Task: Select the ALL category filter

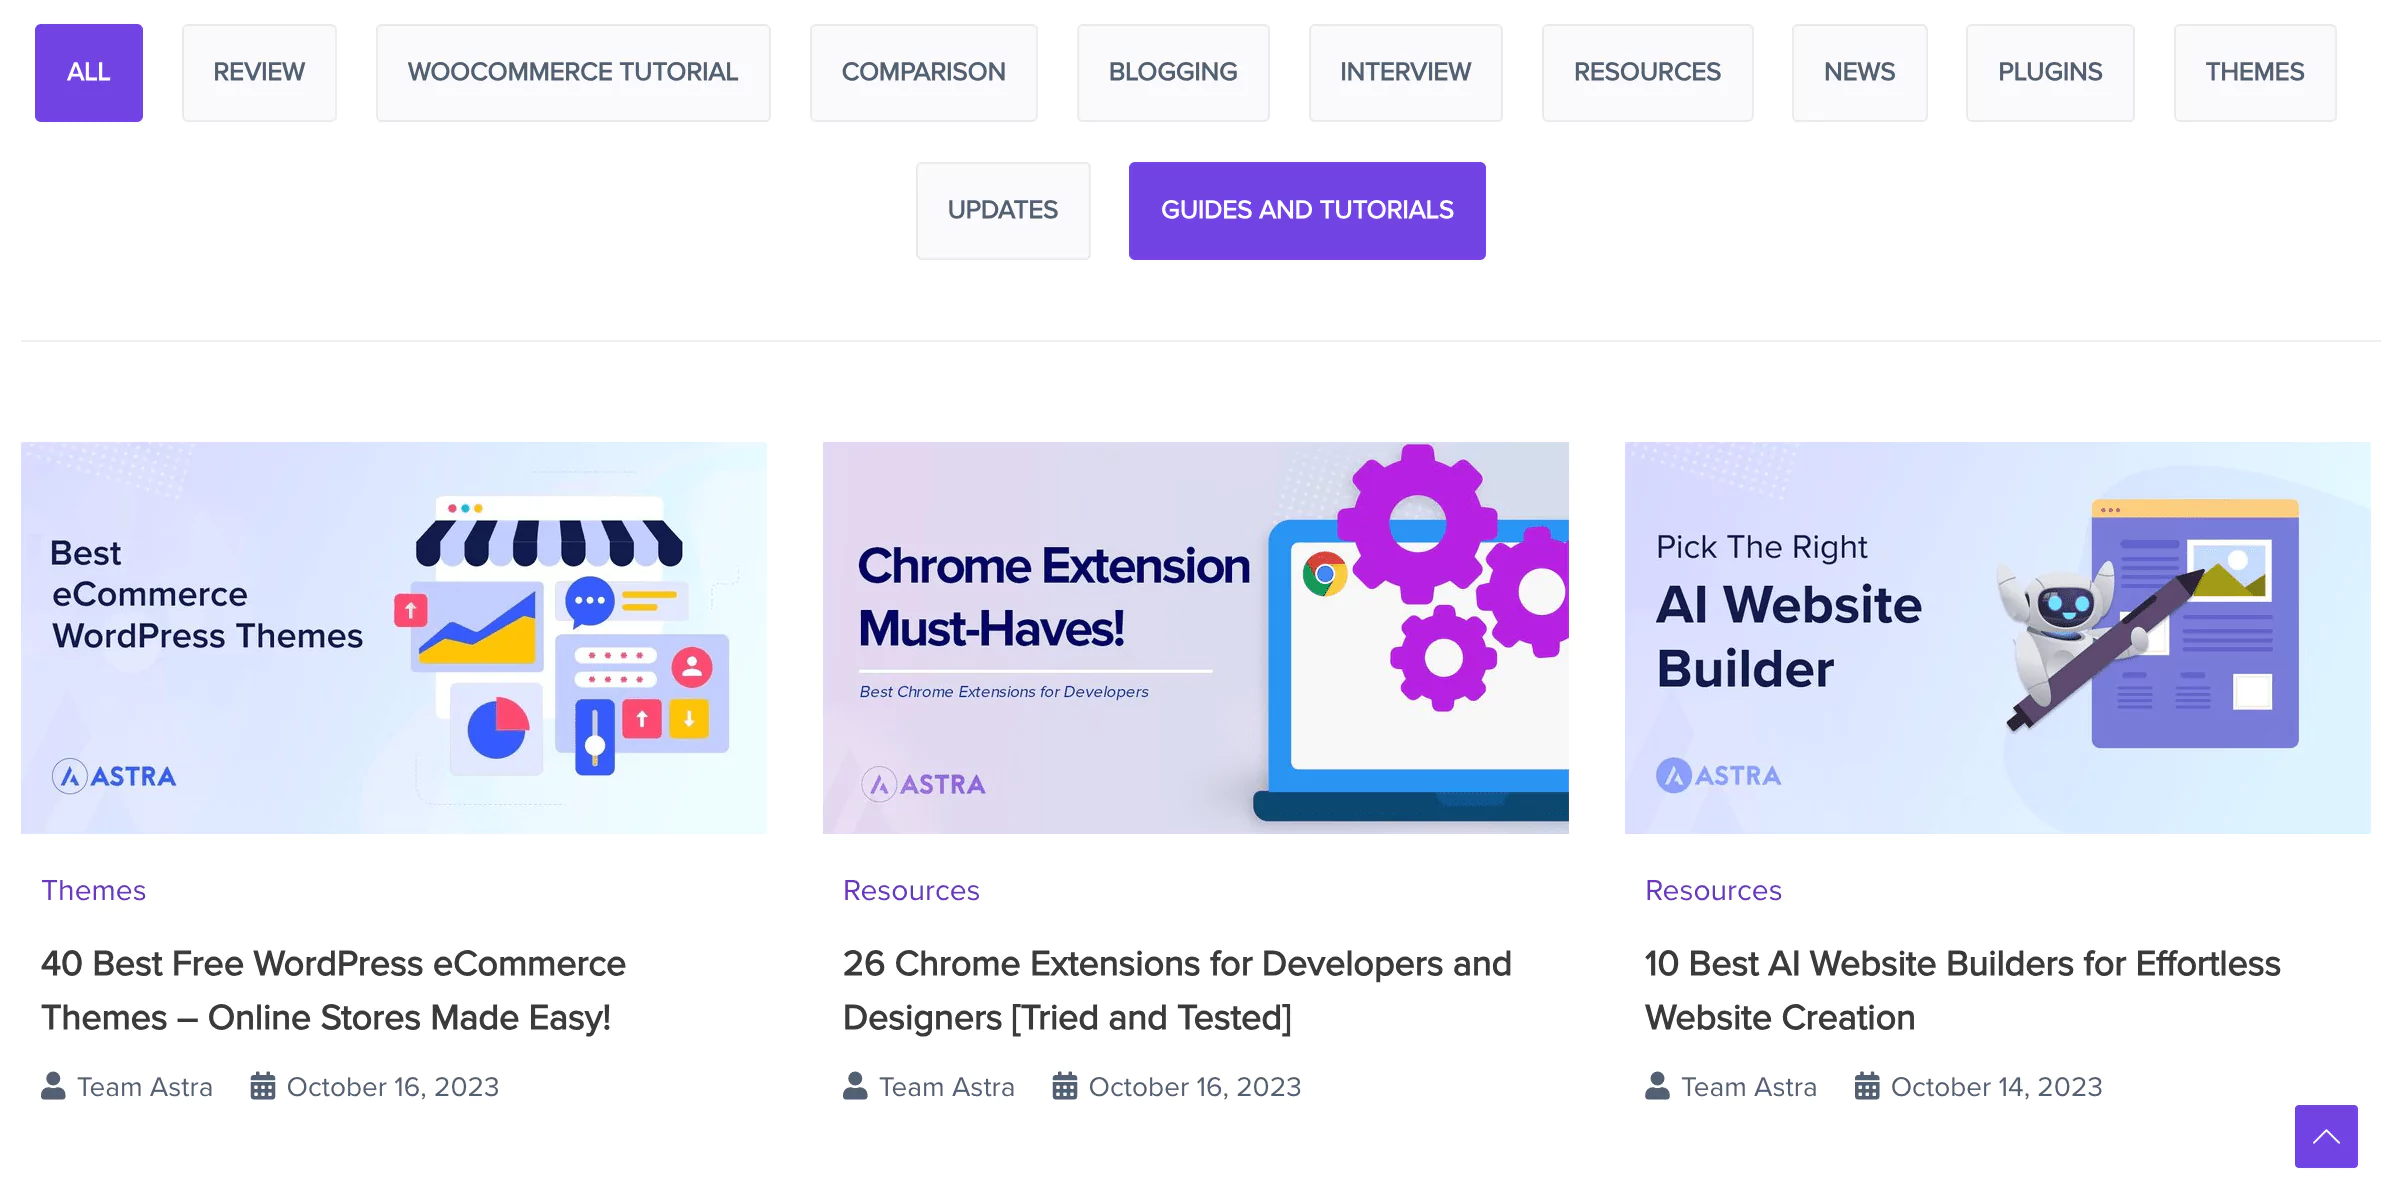Action: pyautogui.click(x=89, y=73)
